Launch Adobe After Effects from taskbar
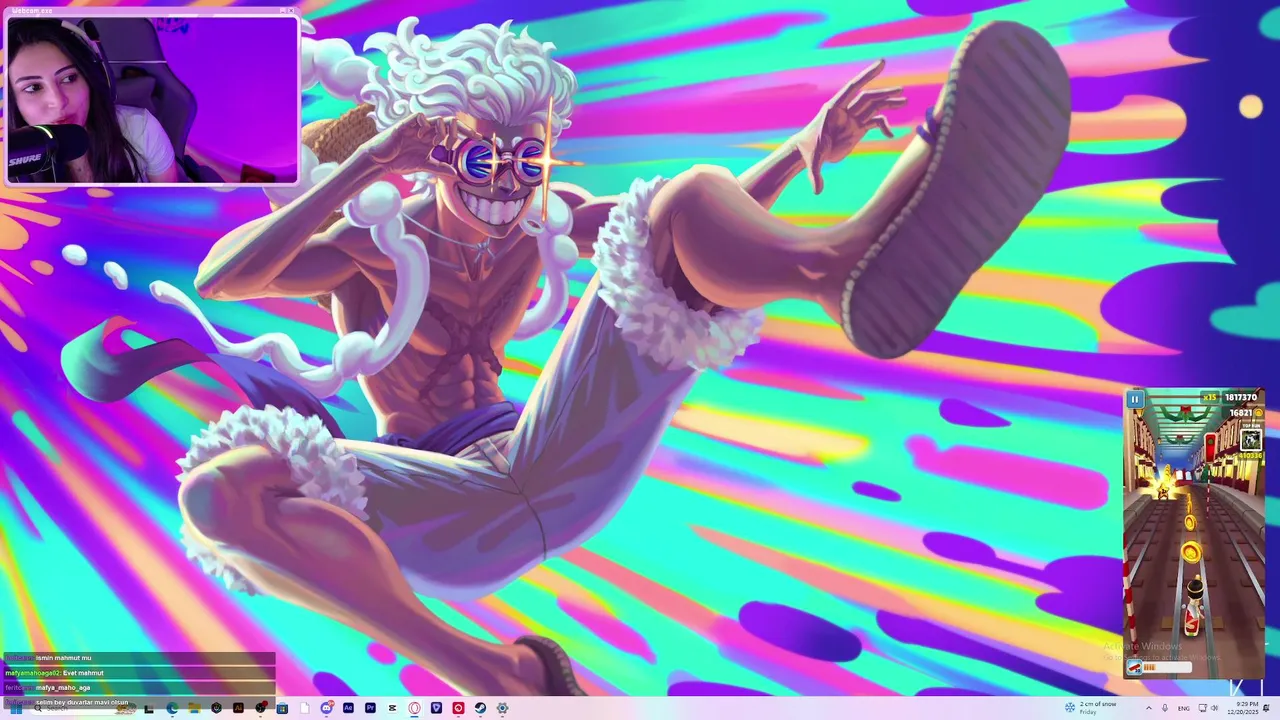Screen dimensions: 1280x720 tap(348, 708)
